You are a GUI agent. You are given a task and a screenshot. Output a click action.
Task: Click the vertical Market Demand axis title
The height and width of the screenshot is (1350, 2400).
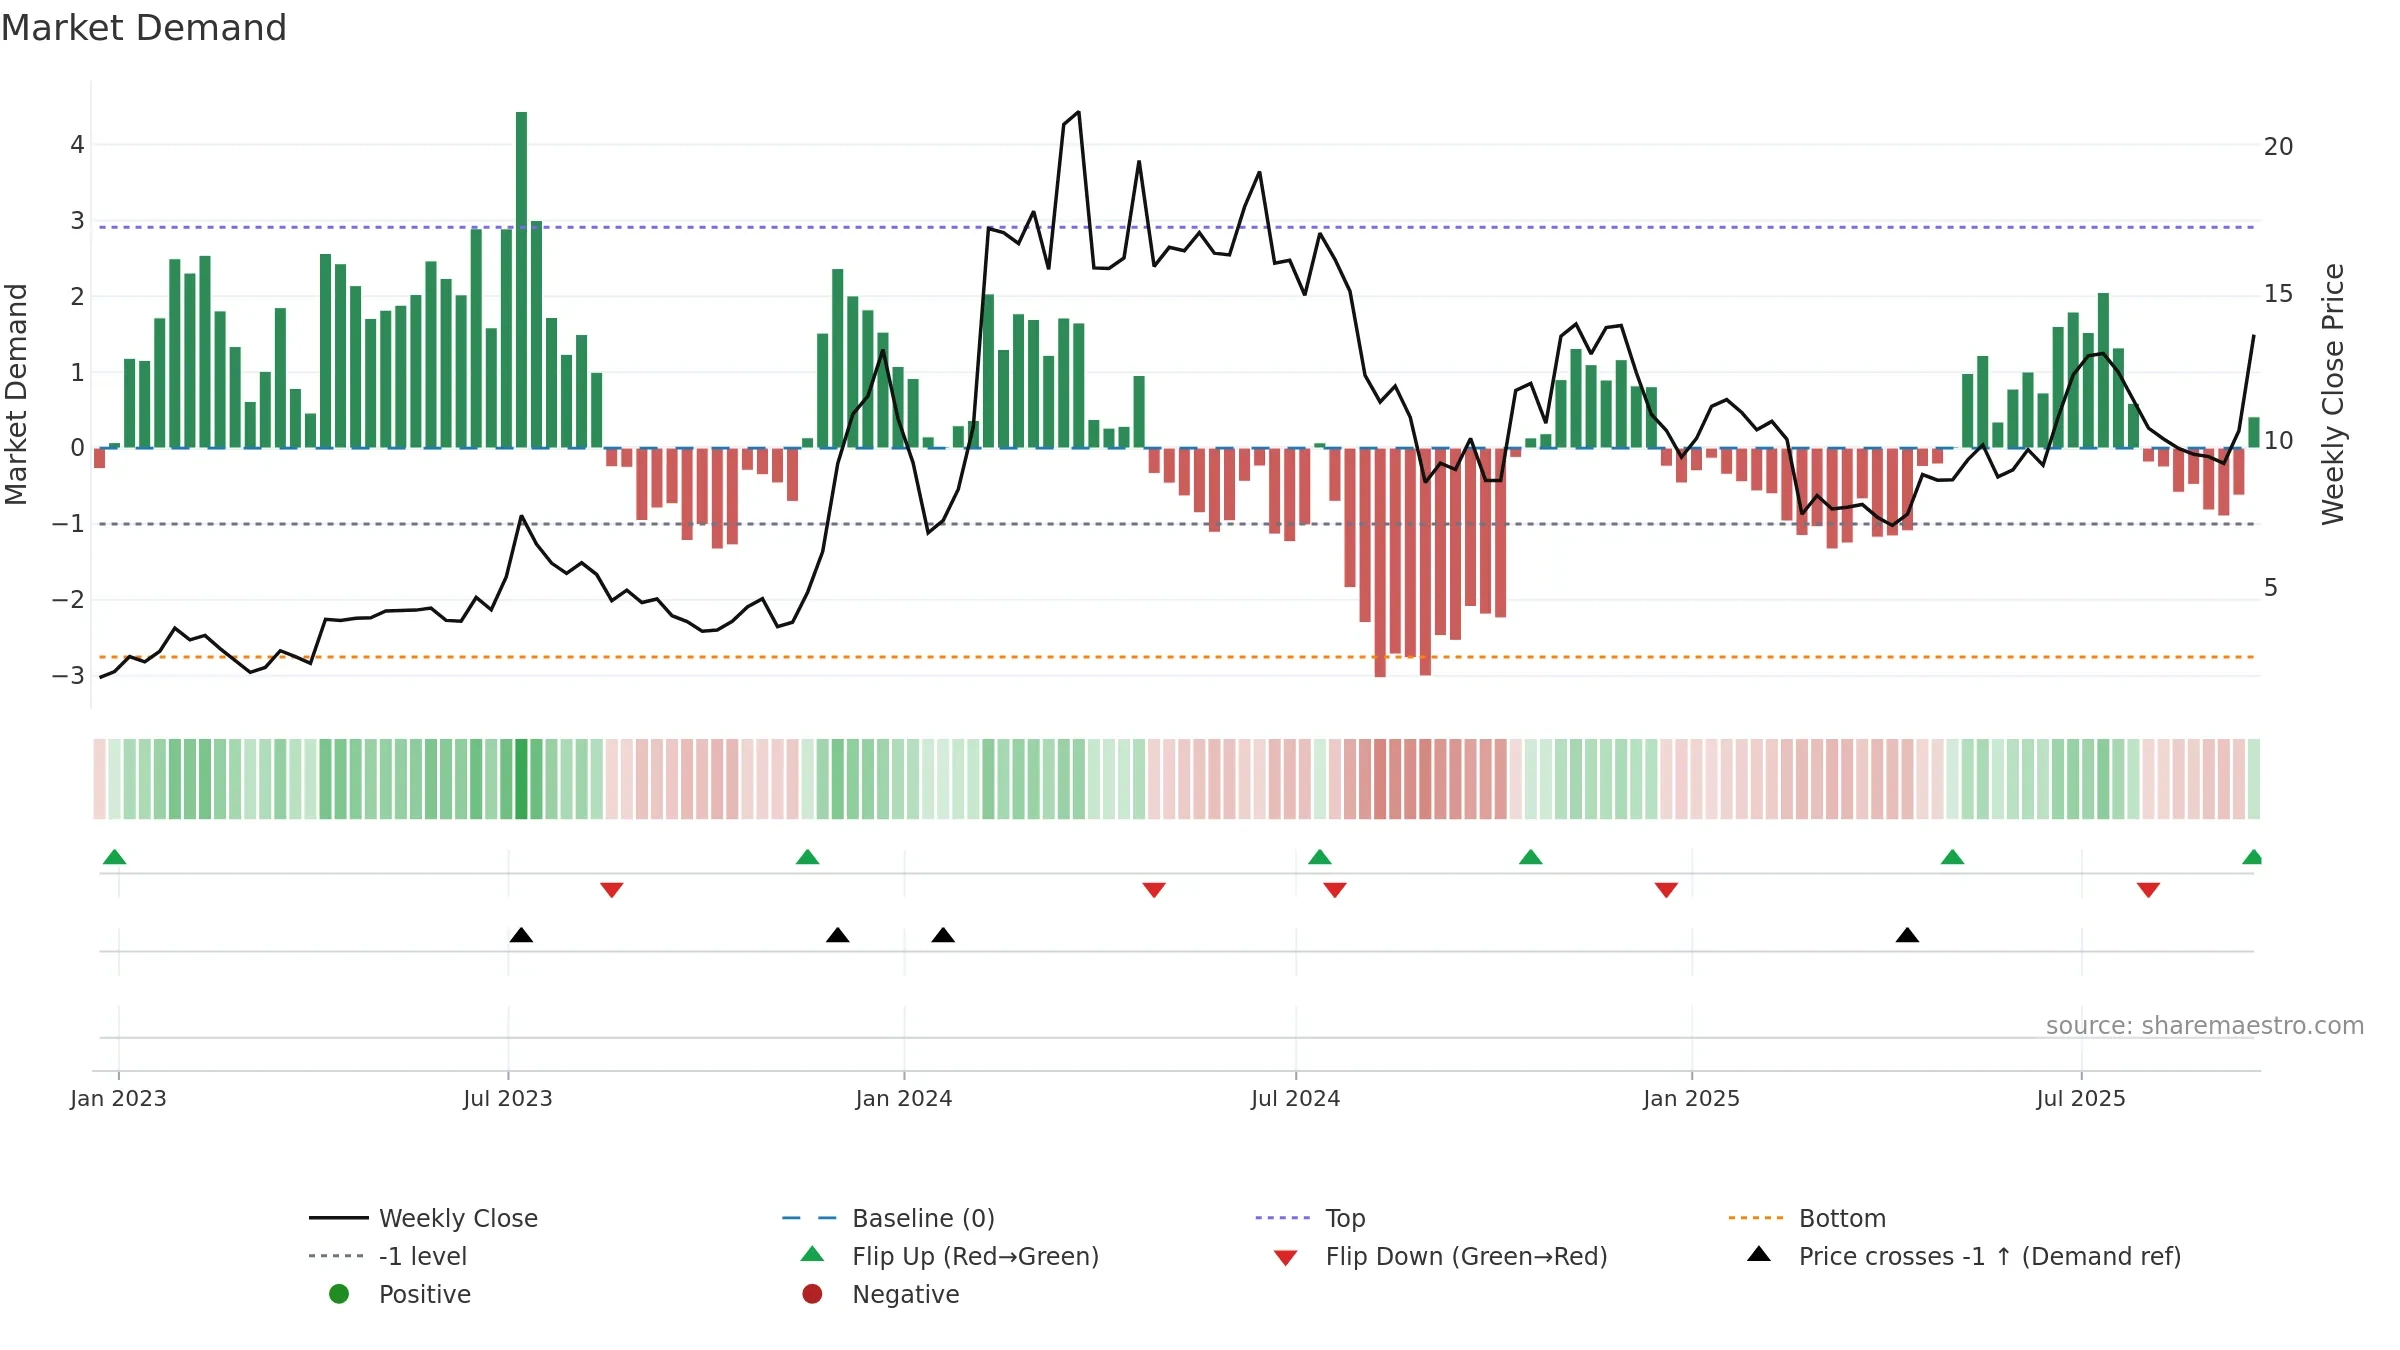[x=16, y=394]
